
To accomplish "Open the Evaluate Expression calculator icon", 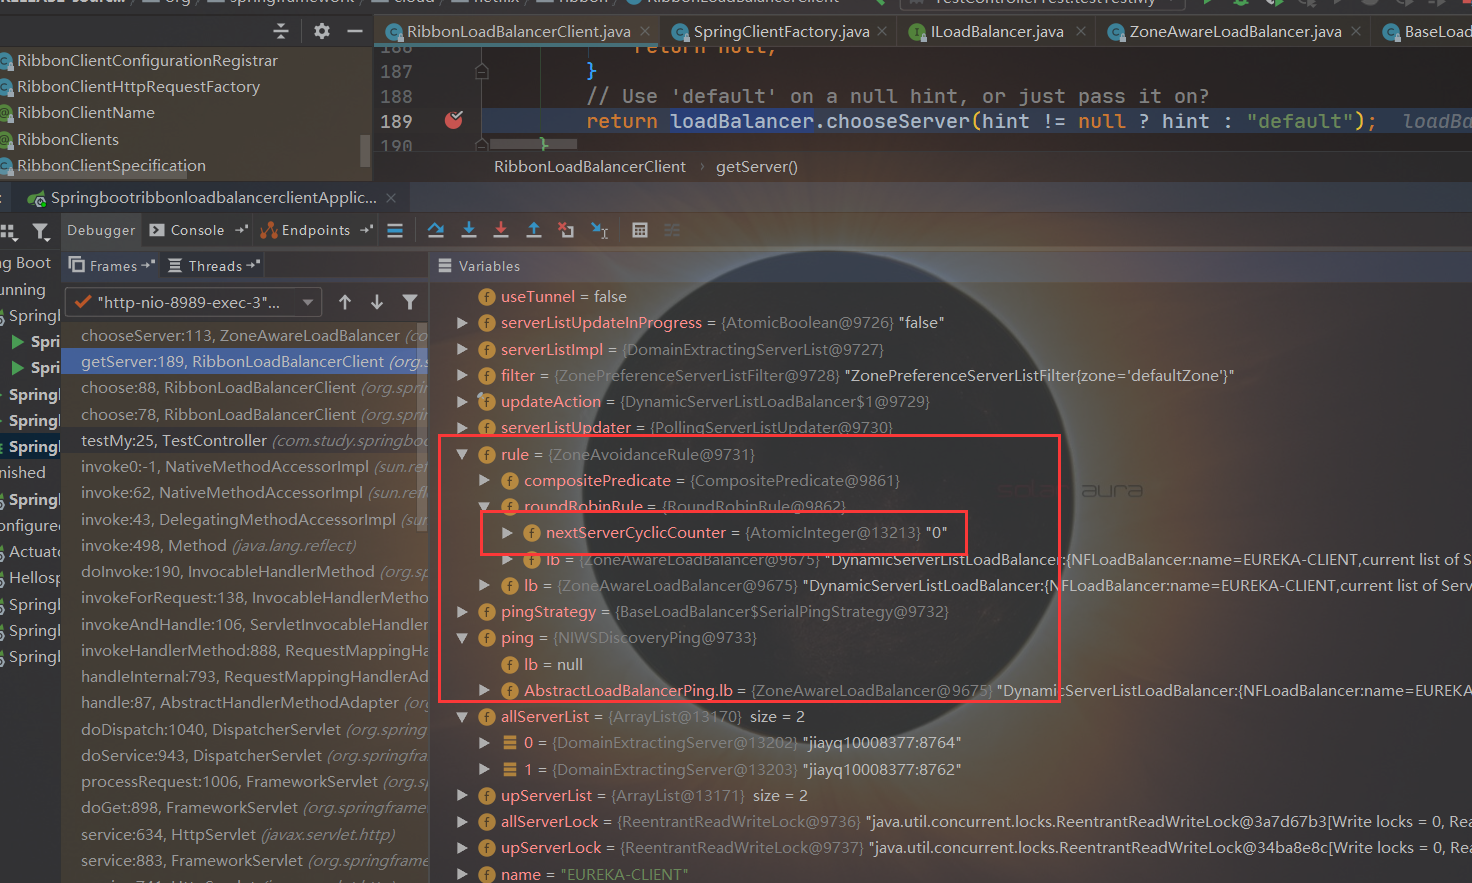I will point(640,230).
